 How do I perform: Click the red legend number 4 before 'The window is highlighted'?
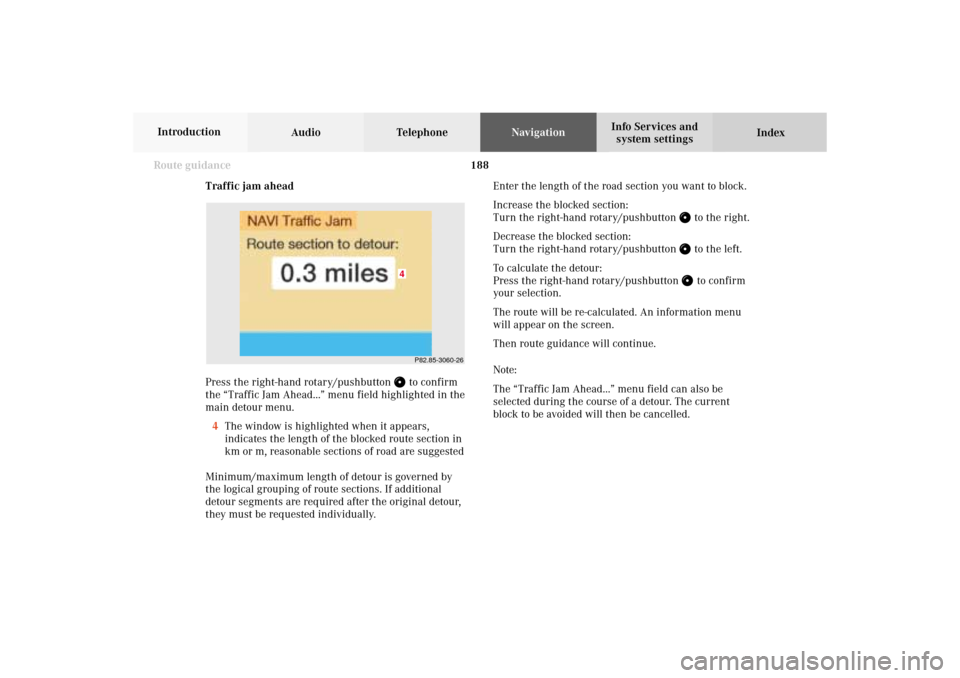[x=215, y=426]
